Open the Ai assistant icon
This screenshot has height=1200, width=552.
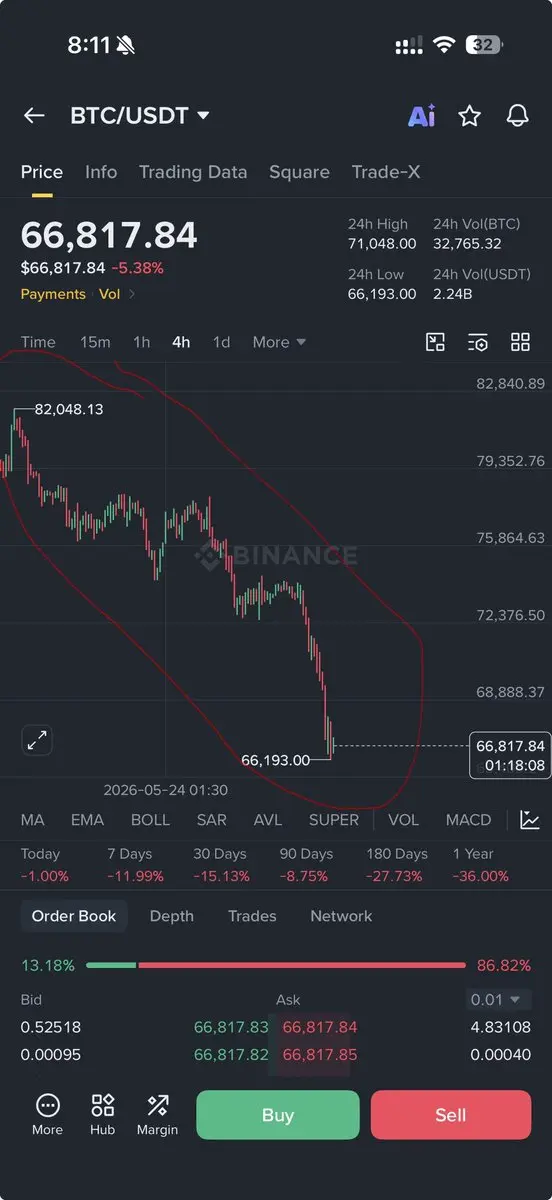click(x=421, y=116)
